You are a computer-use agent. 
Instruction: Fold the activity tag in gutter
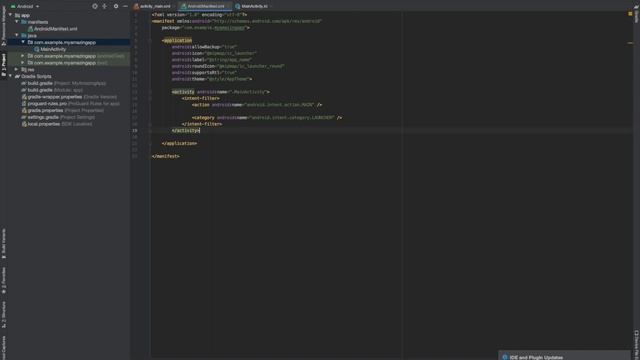click(150, 92)
